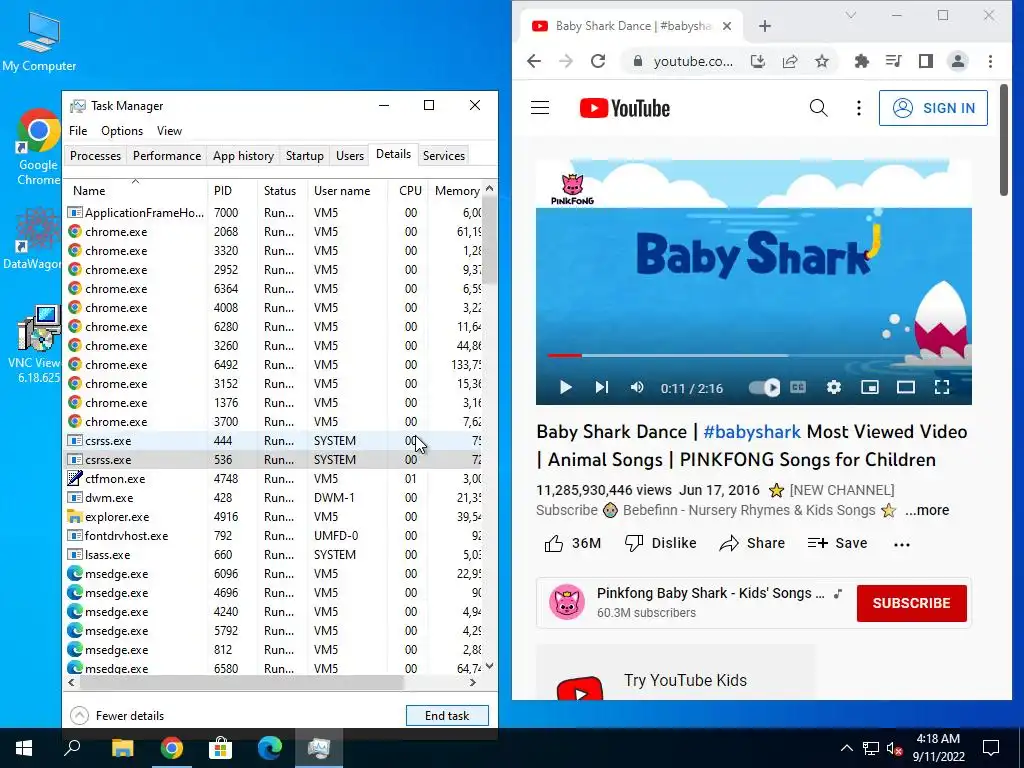The width and height of the screenshot is (1024, 768).
Task: Go to YouTube home via logo
Action: (x=624, y=108)
